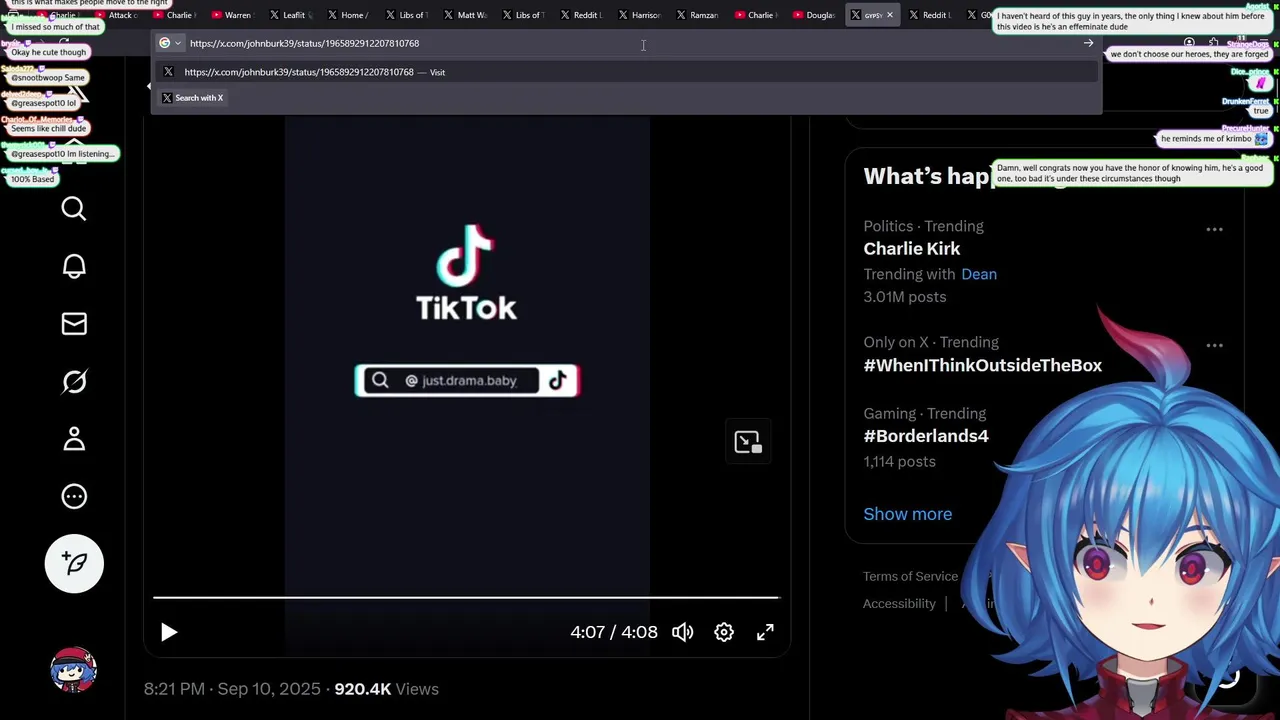Click the 1,114 posts text

tap(900, 461)
